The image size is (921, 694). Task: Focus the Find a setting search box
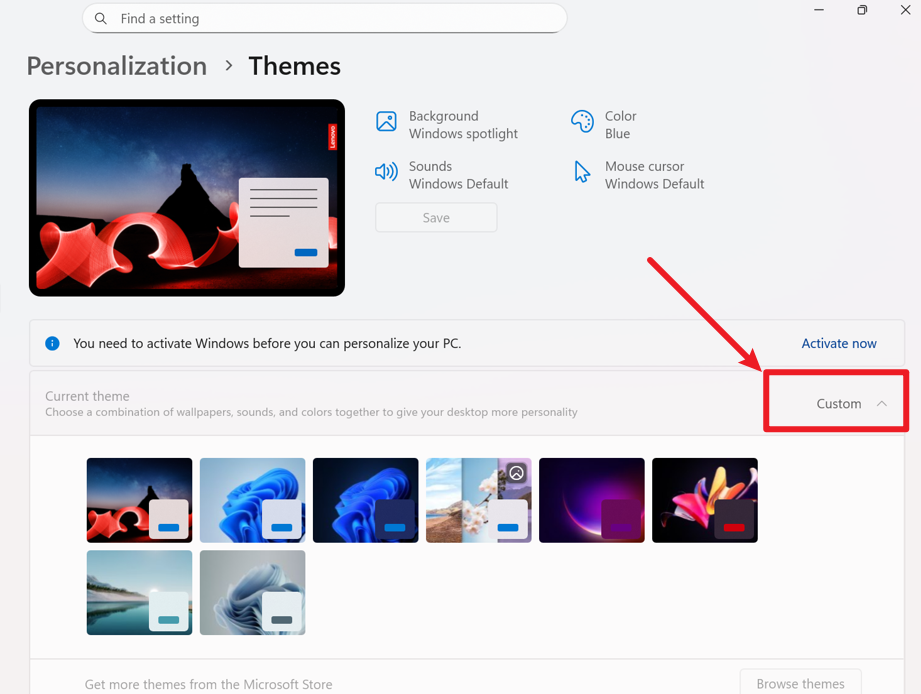pyautogui.click(x=325, y=19)
